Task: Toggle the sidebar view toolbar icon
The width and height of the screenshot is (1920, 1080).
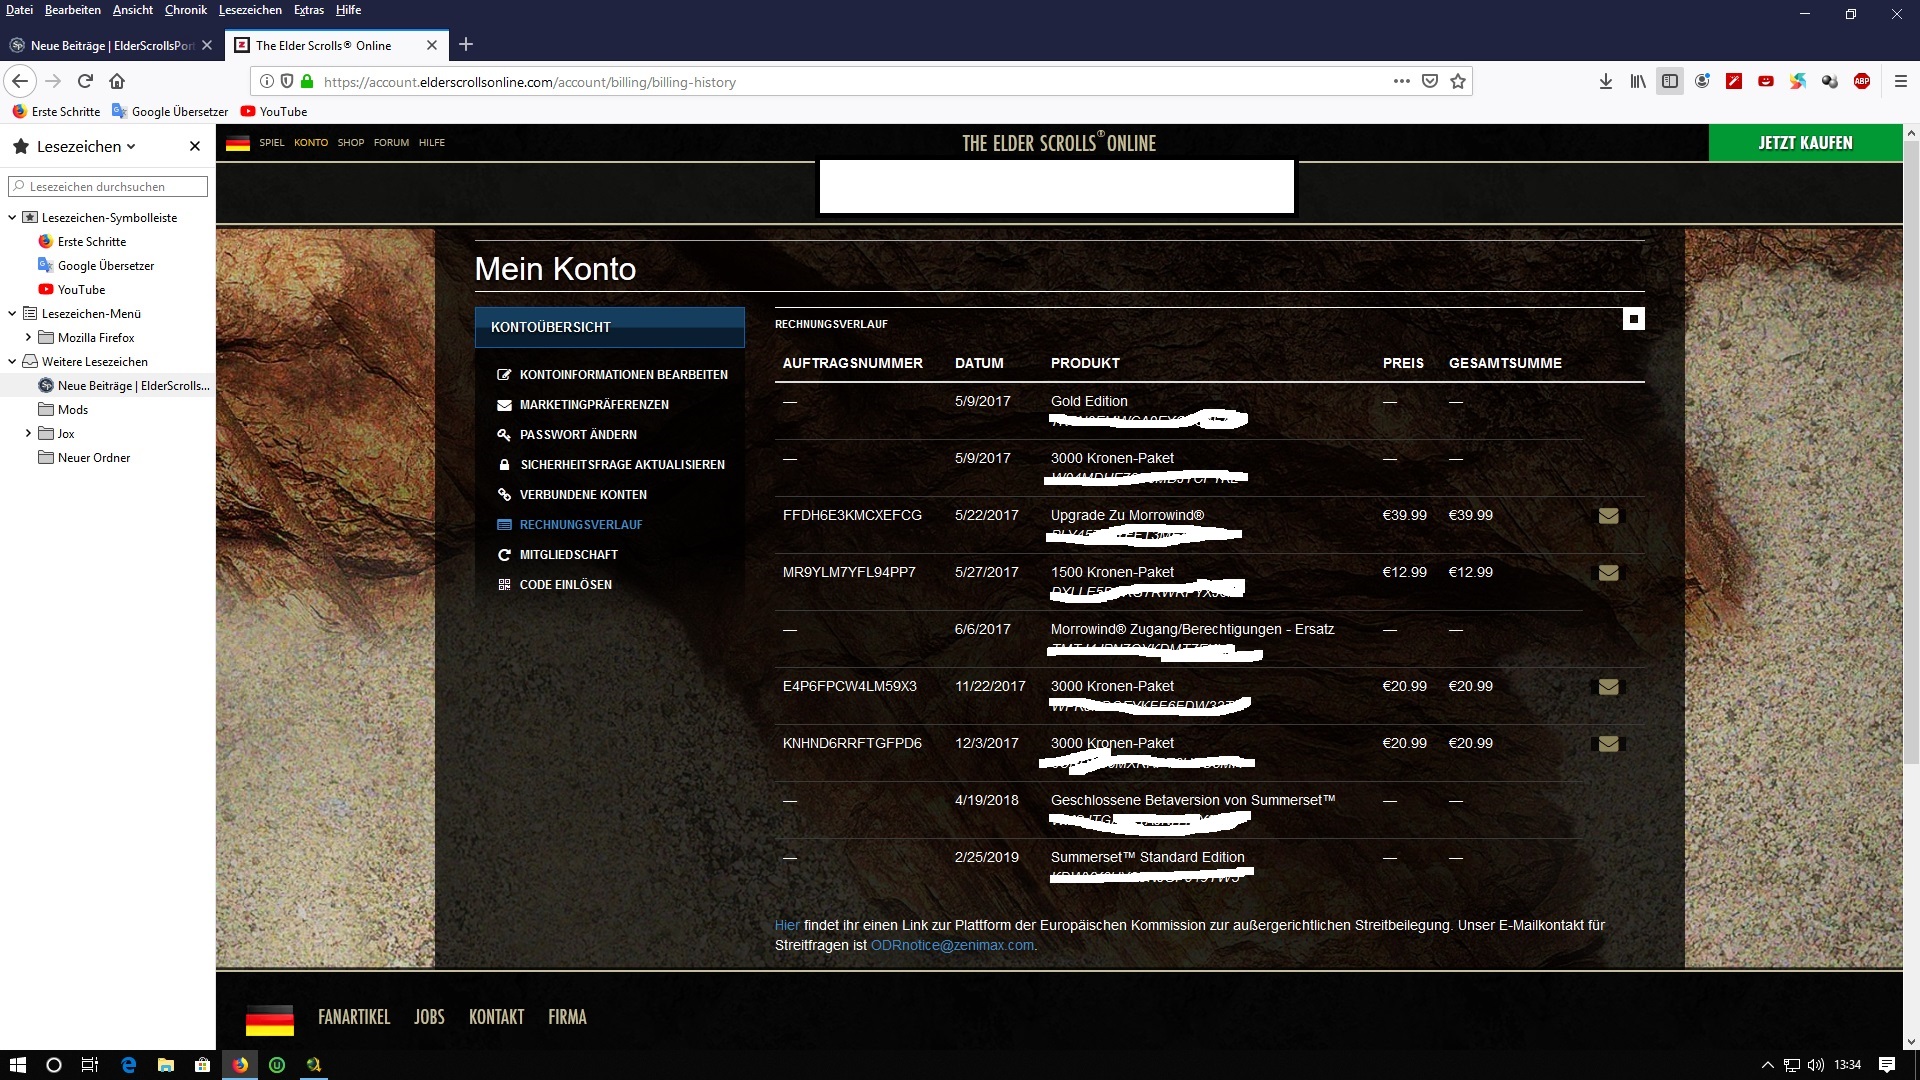Action: pyautogui.click(x=1669, y=81)
